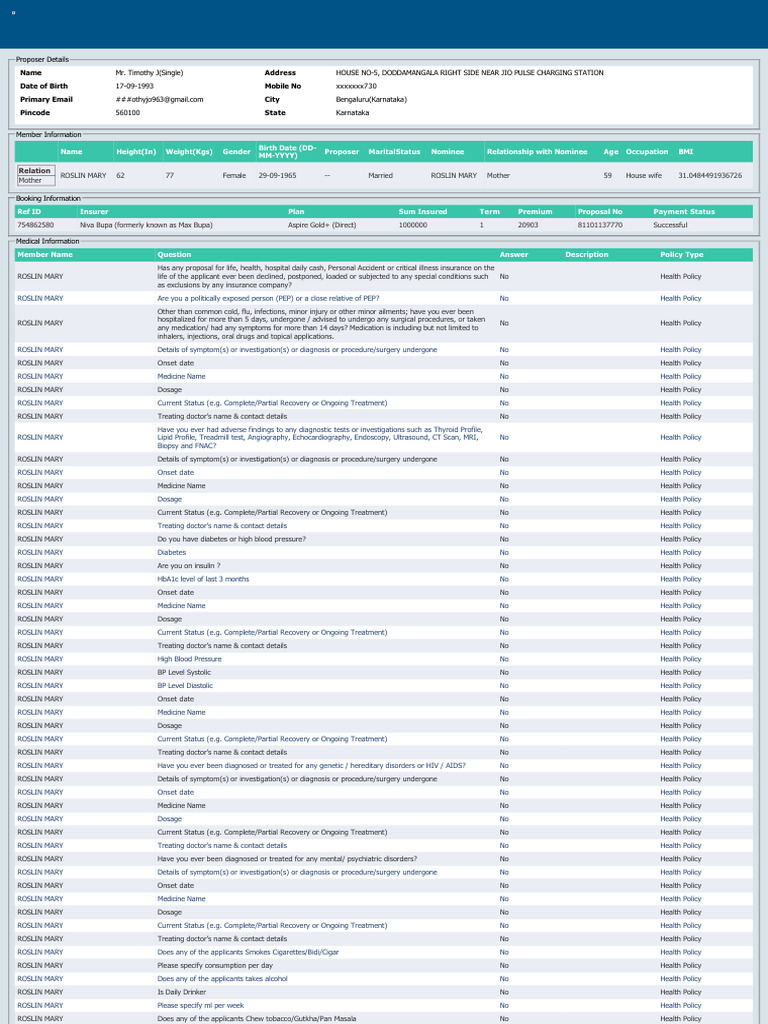Click the date of birth 17-09-1993
The image size is (768, 1024).
click(135, 86)
